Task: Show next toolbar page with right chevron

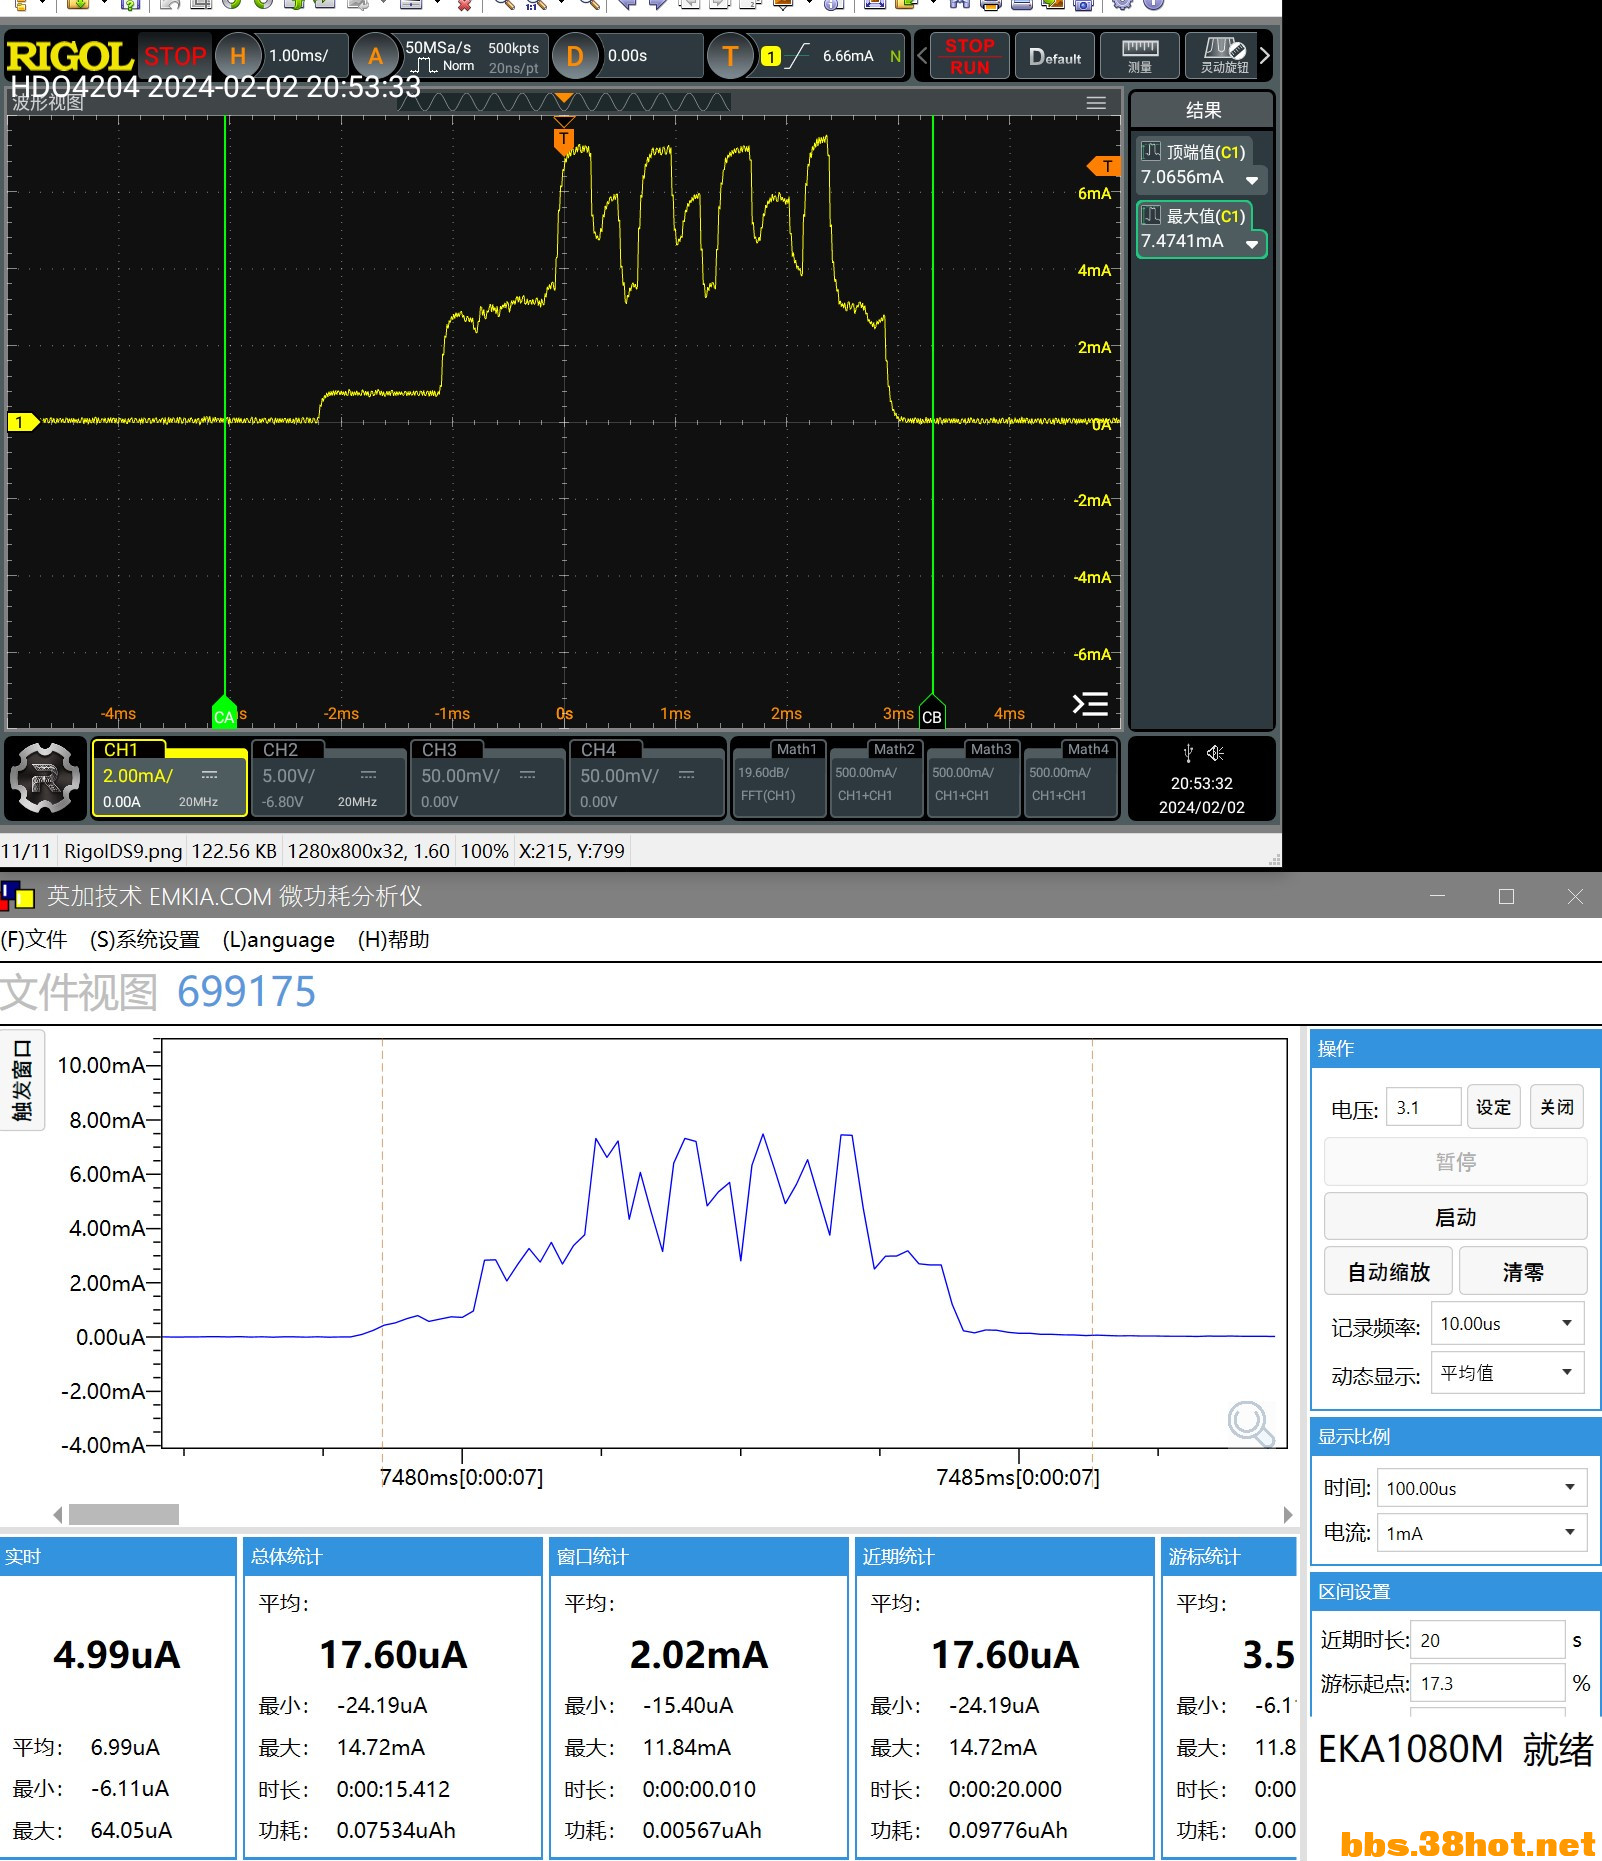Action: tap(1265, 56)
